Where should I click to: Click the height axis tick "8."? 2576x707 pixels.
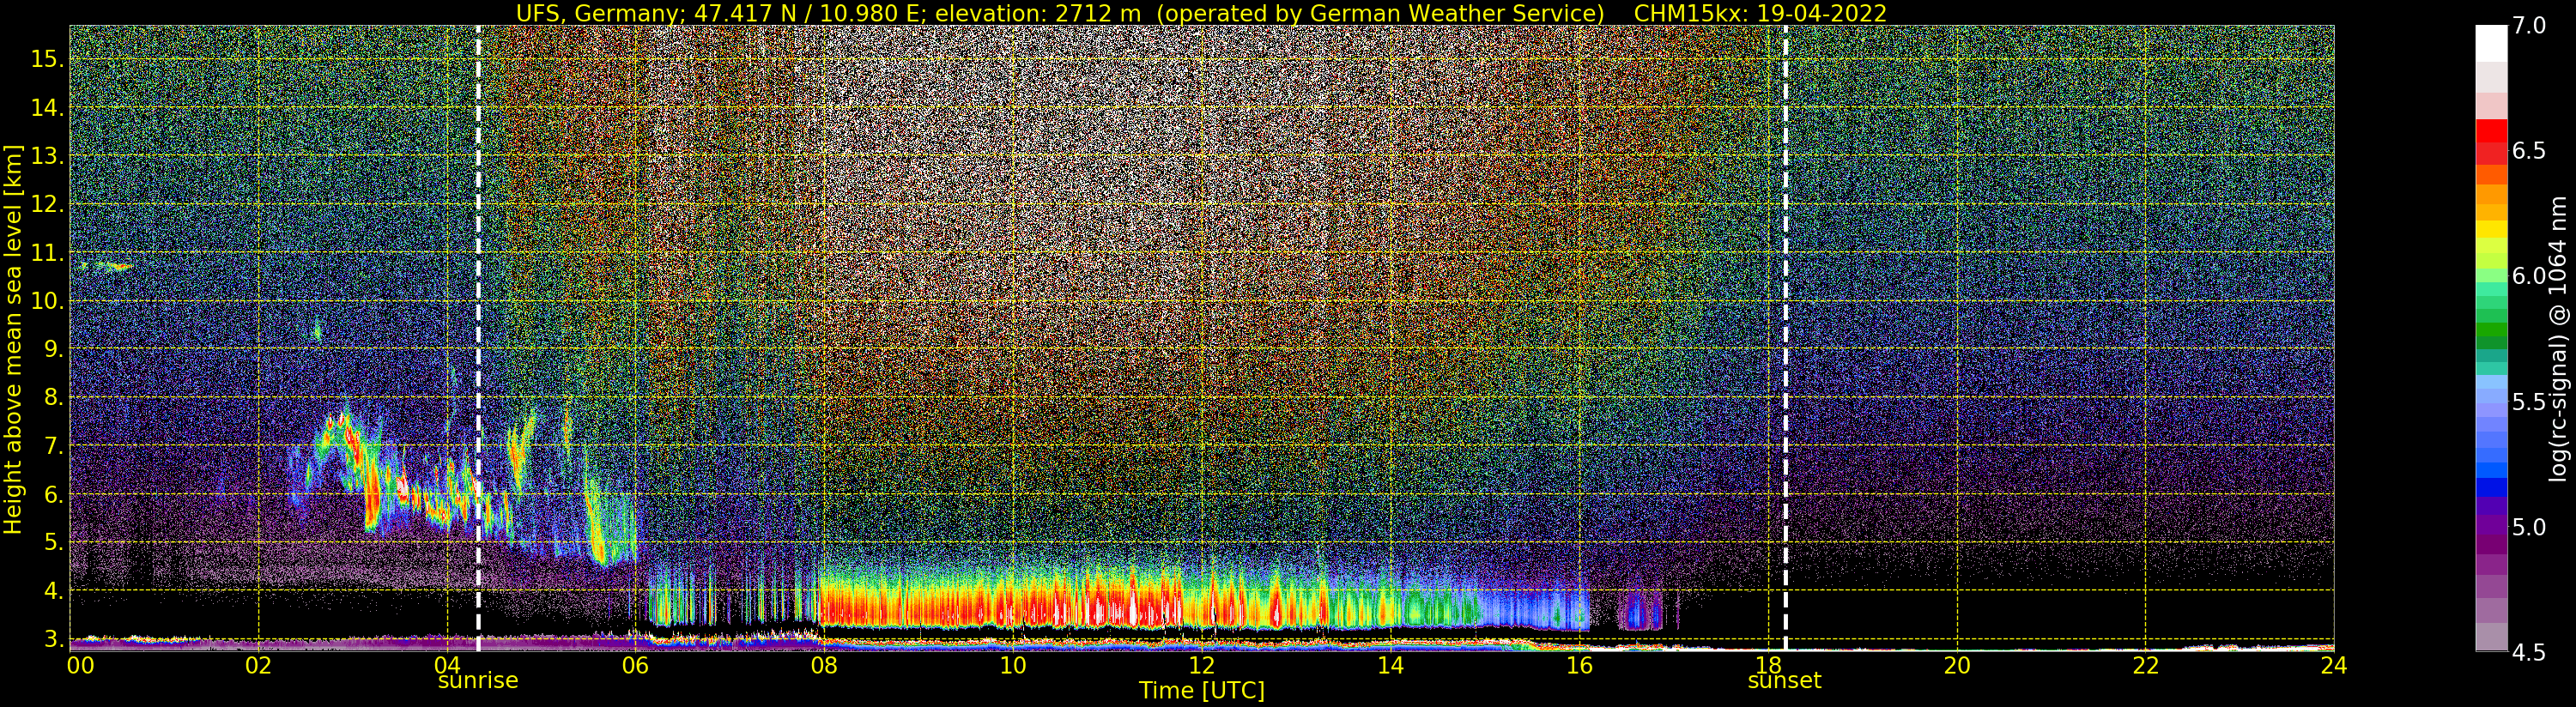click(53, 397)
